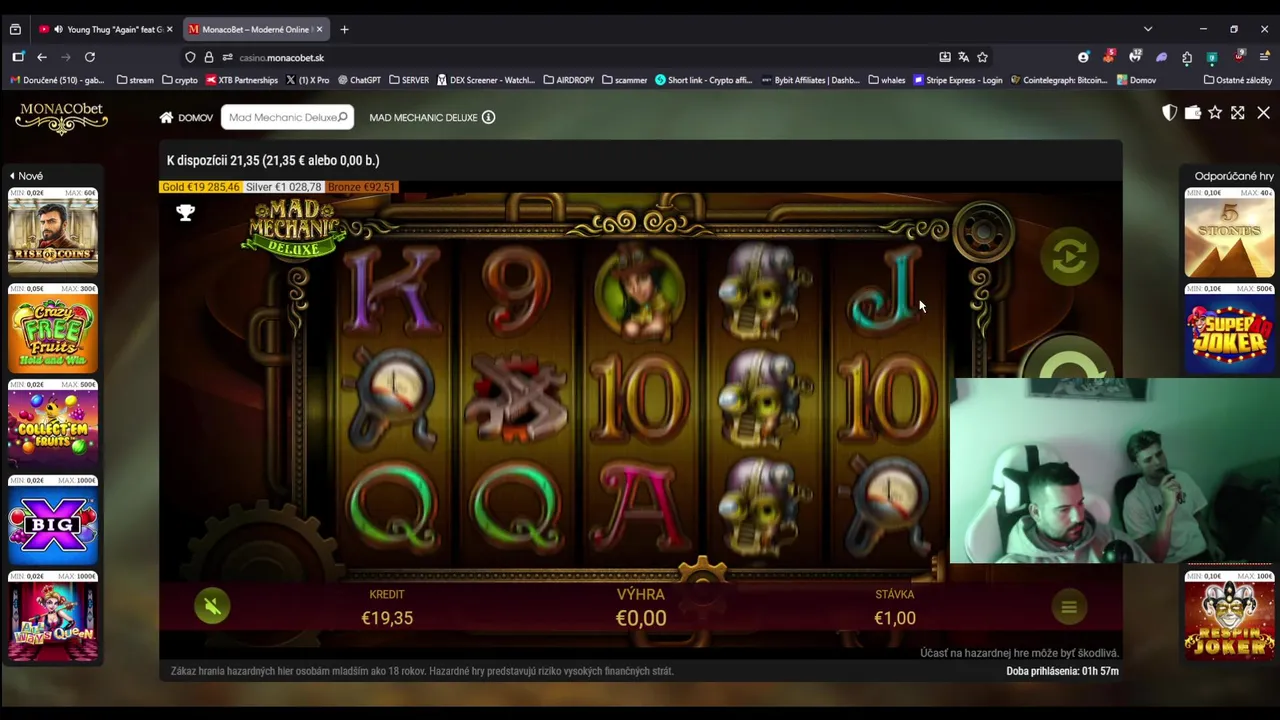
Task: Open Bybit Affiliates Dashboard bookmark
Action: [x=811, y=80]
